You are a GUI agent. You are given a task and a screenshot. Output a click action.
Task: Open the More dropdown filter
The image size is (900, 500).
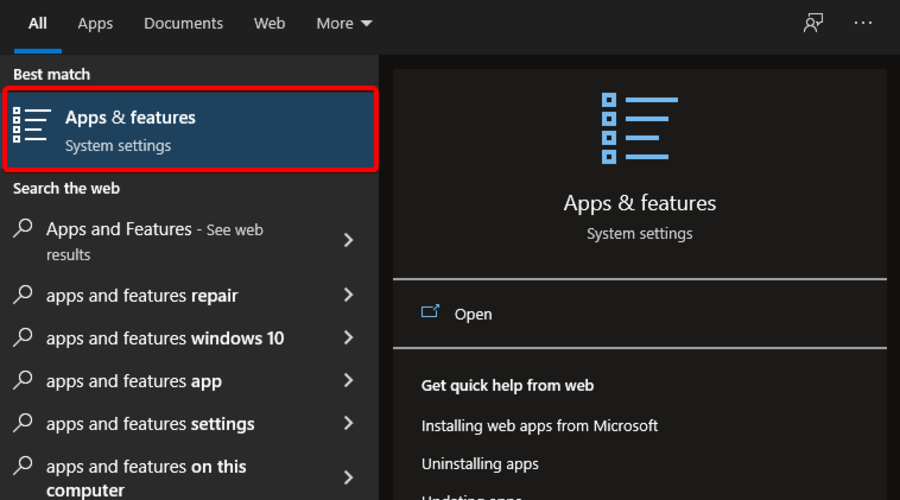coord(344,24)
